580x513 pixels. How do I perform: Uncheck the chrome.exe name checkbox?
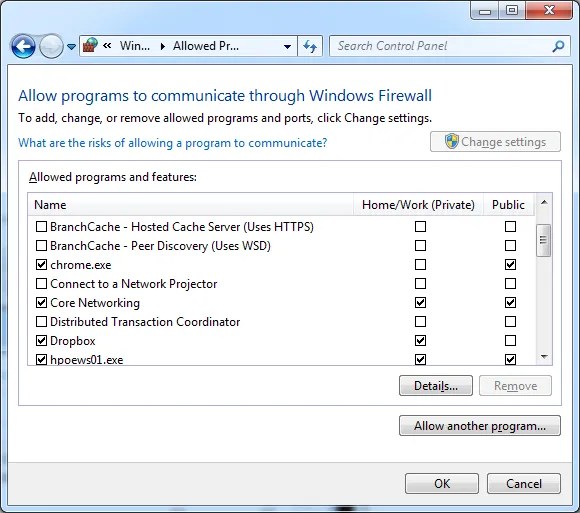41,264
